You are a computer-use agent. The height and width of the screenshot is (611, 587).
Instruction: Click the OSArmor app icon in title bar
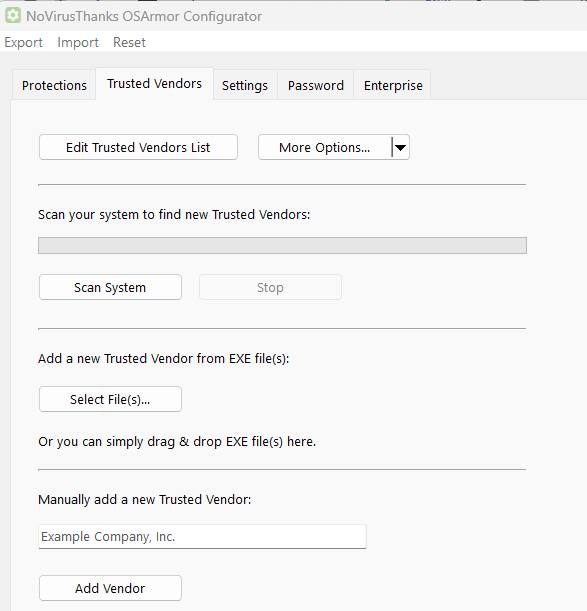(13, 16)
